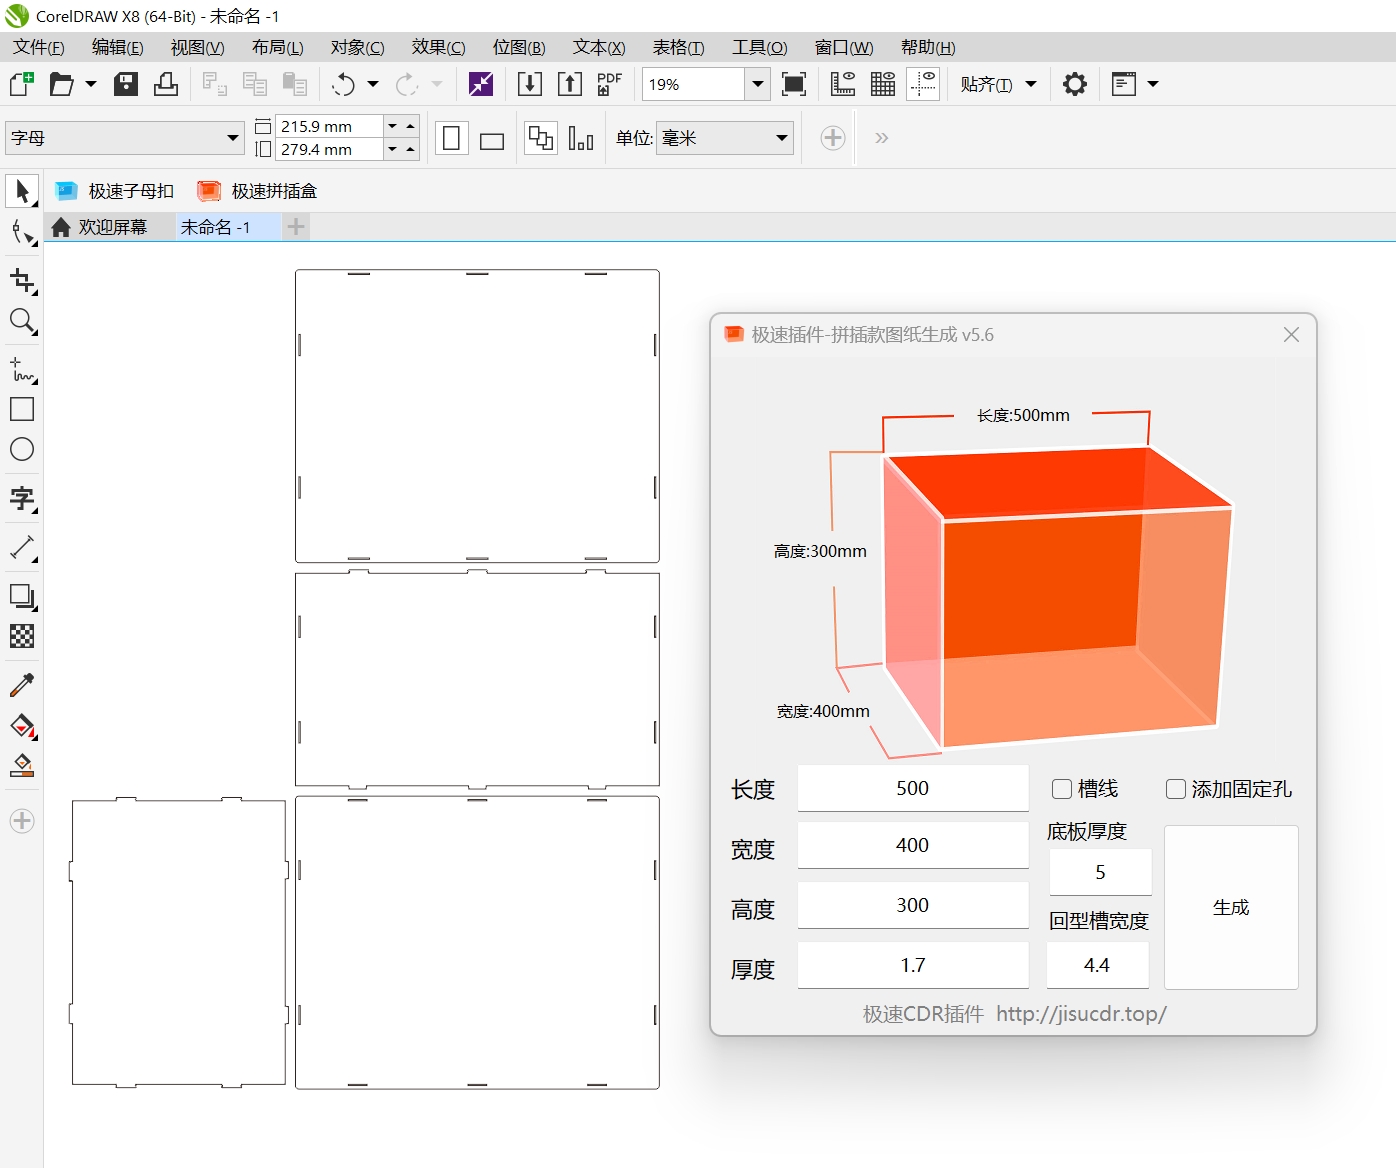Click the Export icon
Screen dimensions: 1396x1168
pyautogui.click(x=570, y=84)
